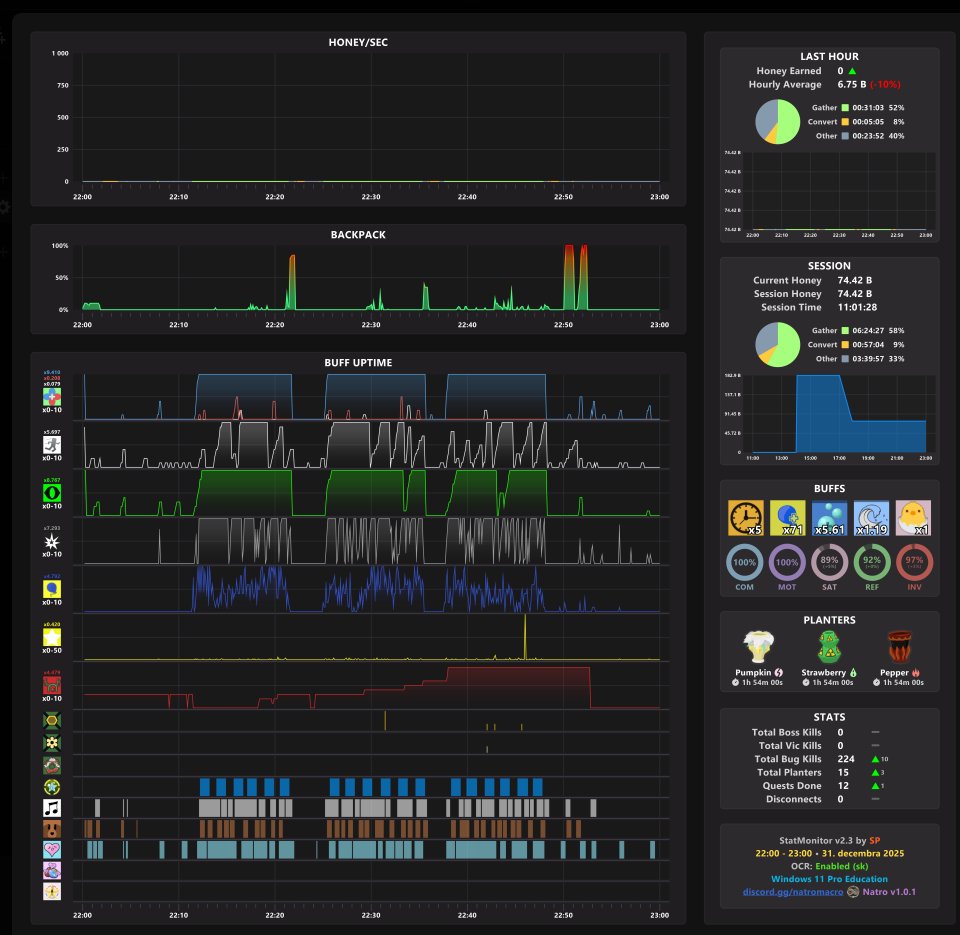Click the festive wreath buff icon
The image size is (960, 935).
(x=52, y=765)
